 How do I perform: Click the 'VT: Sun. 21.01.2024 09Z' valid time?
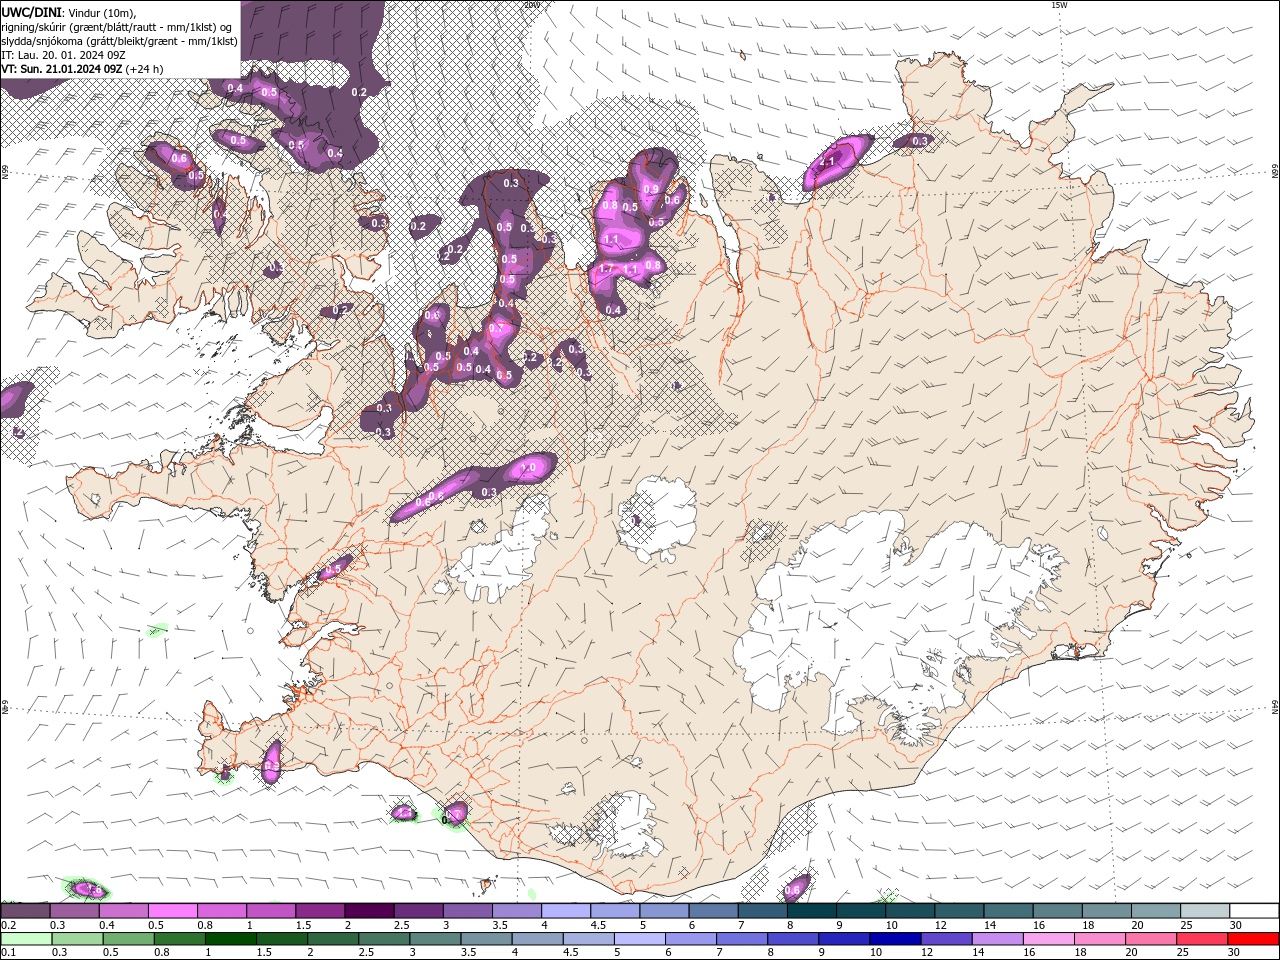click(x=62, y=69)
